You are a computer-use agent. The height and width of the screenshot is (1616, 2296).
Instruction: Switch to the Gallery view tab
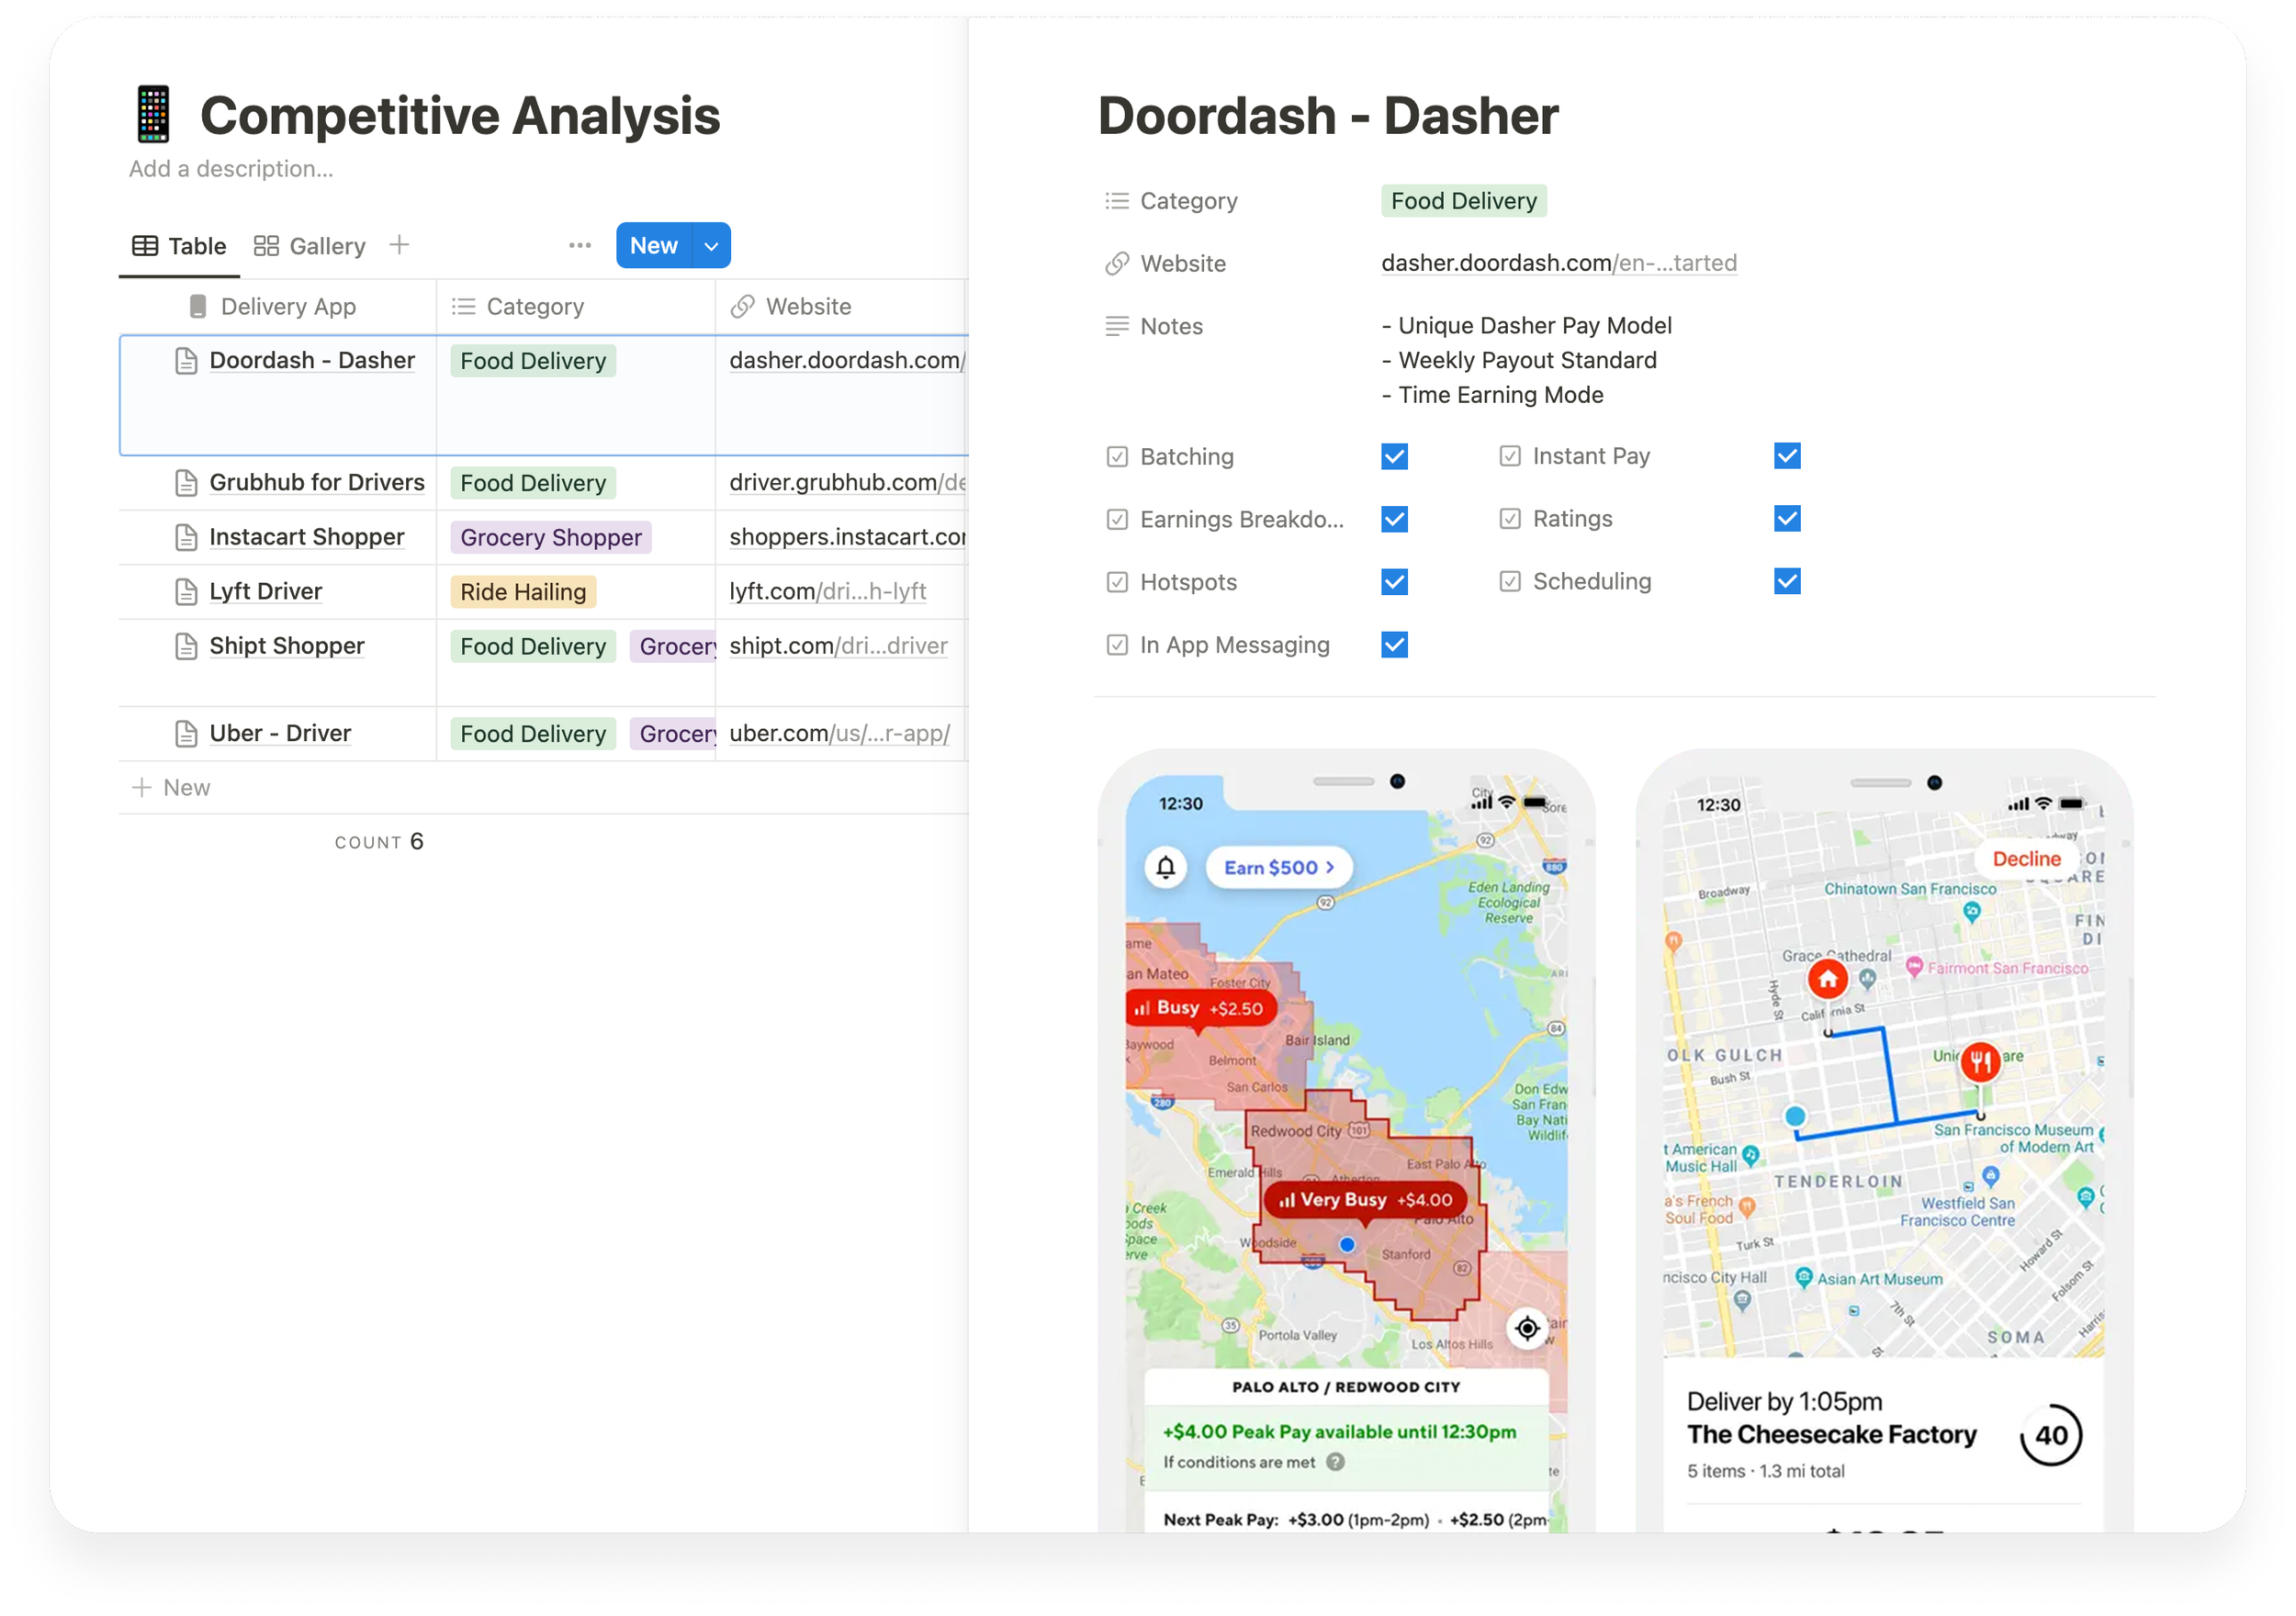pyautogui.click(x=310, y=246)
